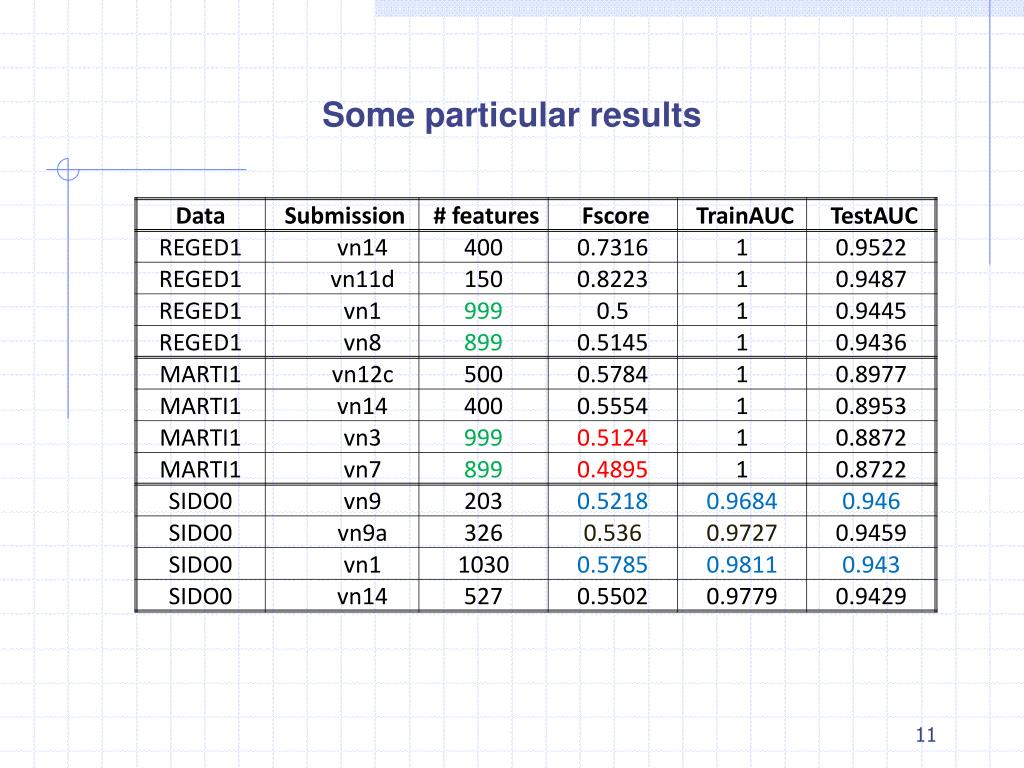The height and width of the screenshot is (768, 1024).
Task: Click the red Fscore value 0.5124
Action: point(613,438)
